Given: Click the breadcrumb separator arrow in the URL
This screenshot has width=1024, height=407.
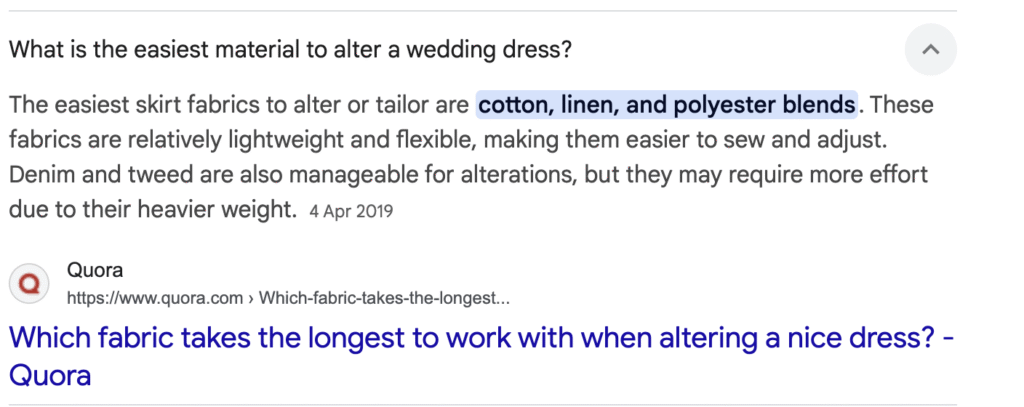Looking at the screenshot, I should [x=254, y=298].
